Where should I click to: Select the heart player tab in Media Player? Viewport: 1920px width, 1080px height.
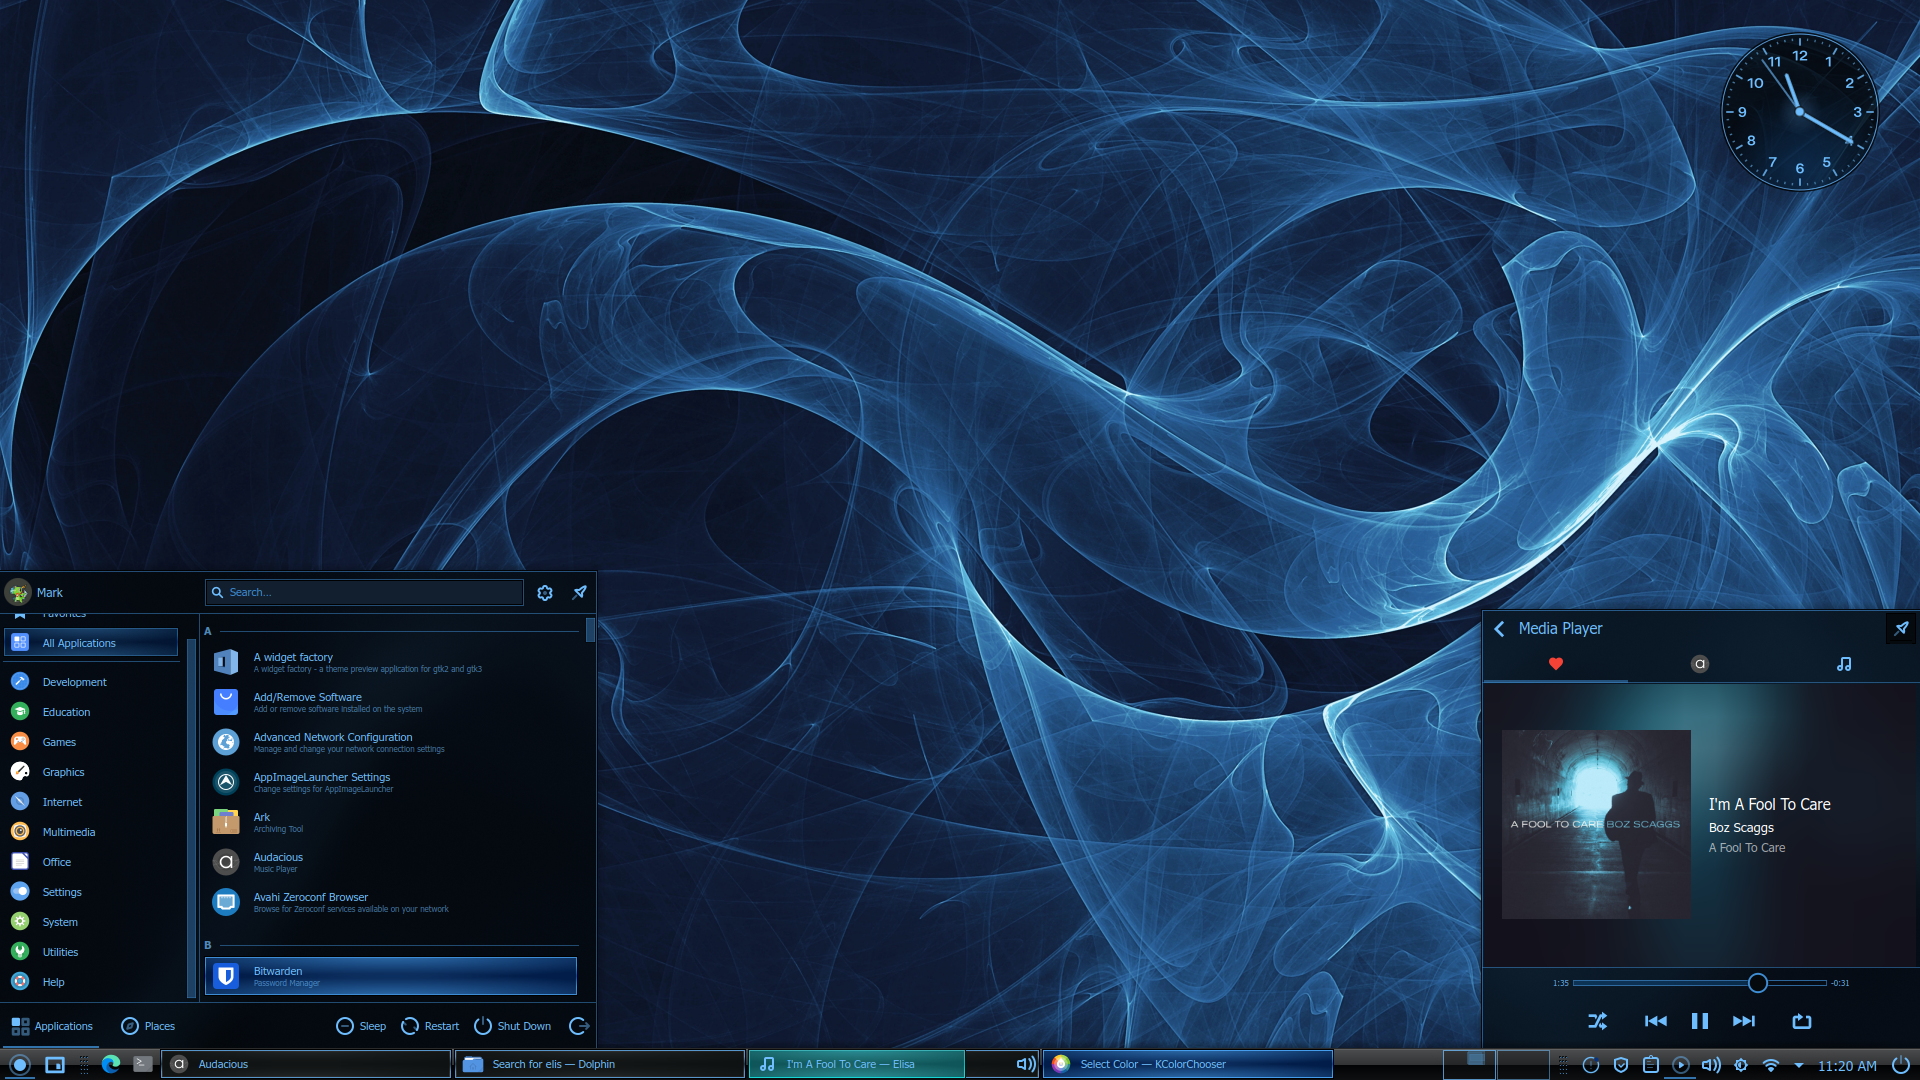click(x=1556, y=664)
